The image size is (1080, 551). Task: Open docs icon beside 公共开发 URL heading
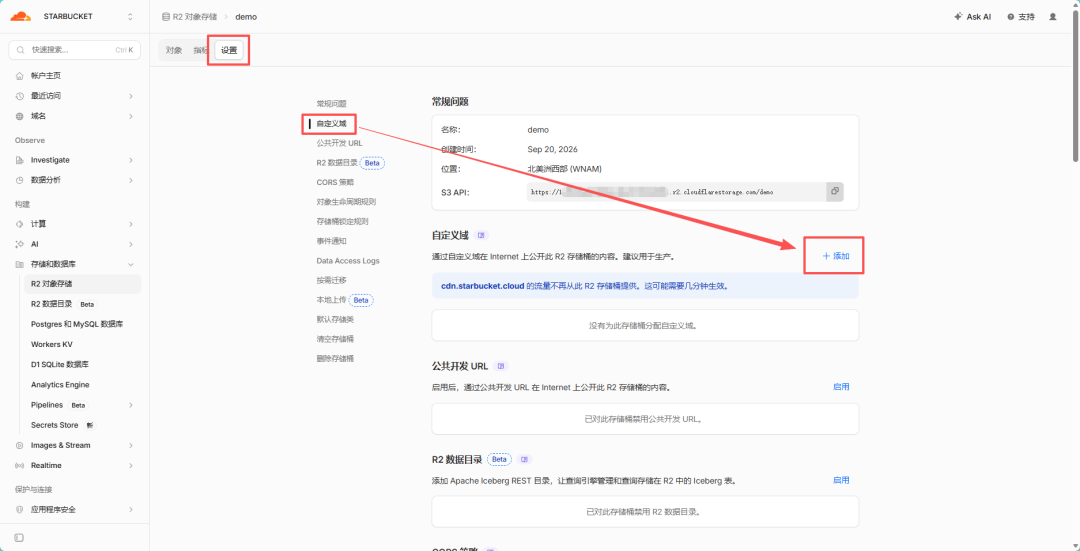501,366
